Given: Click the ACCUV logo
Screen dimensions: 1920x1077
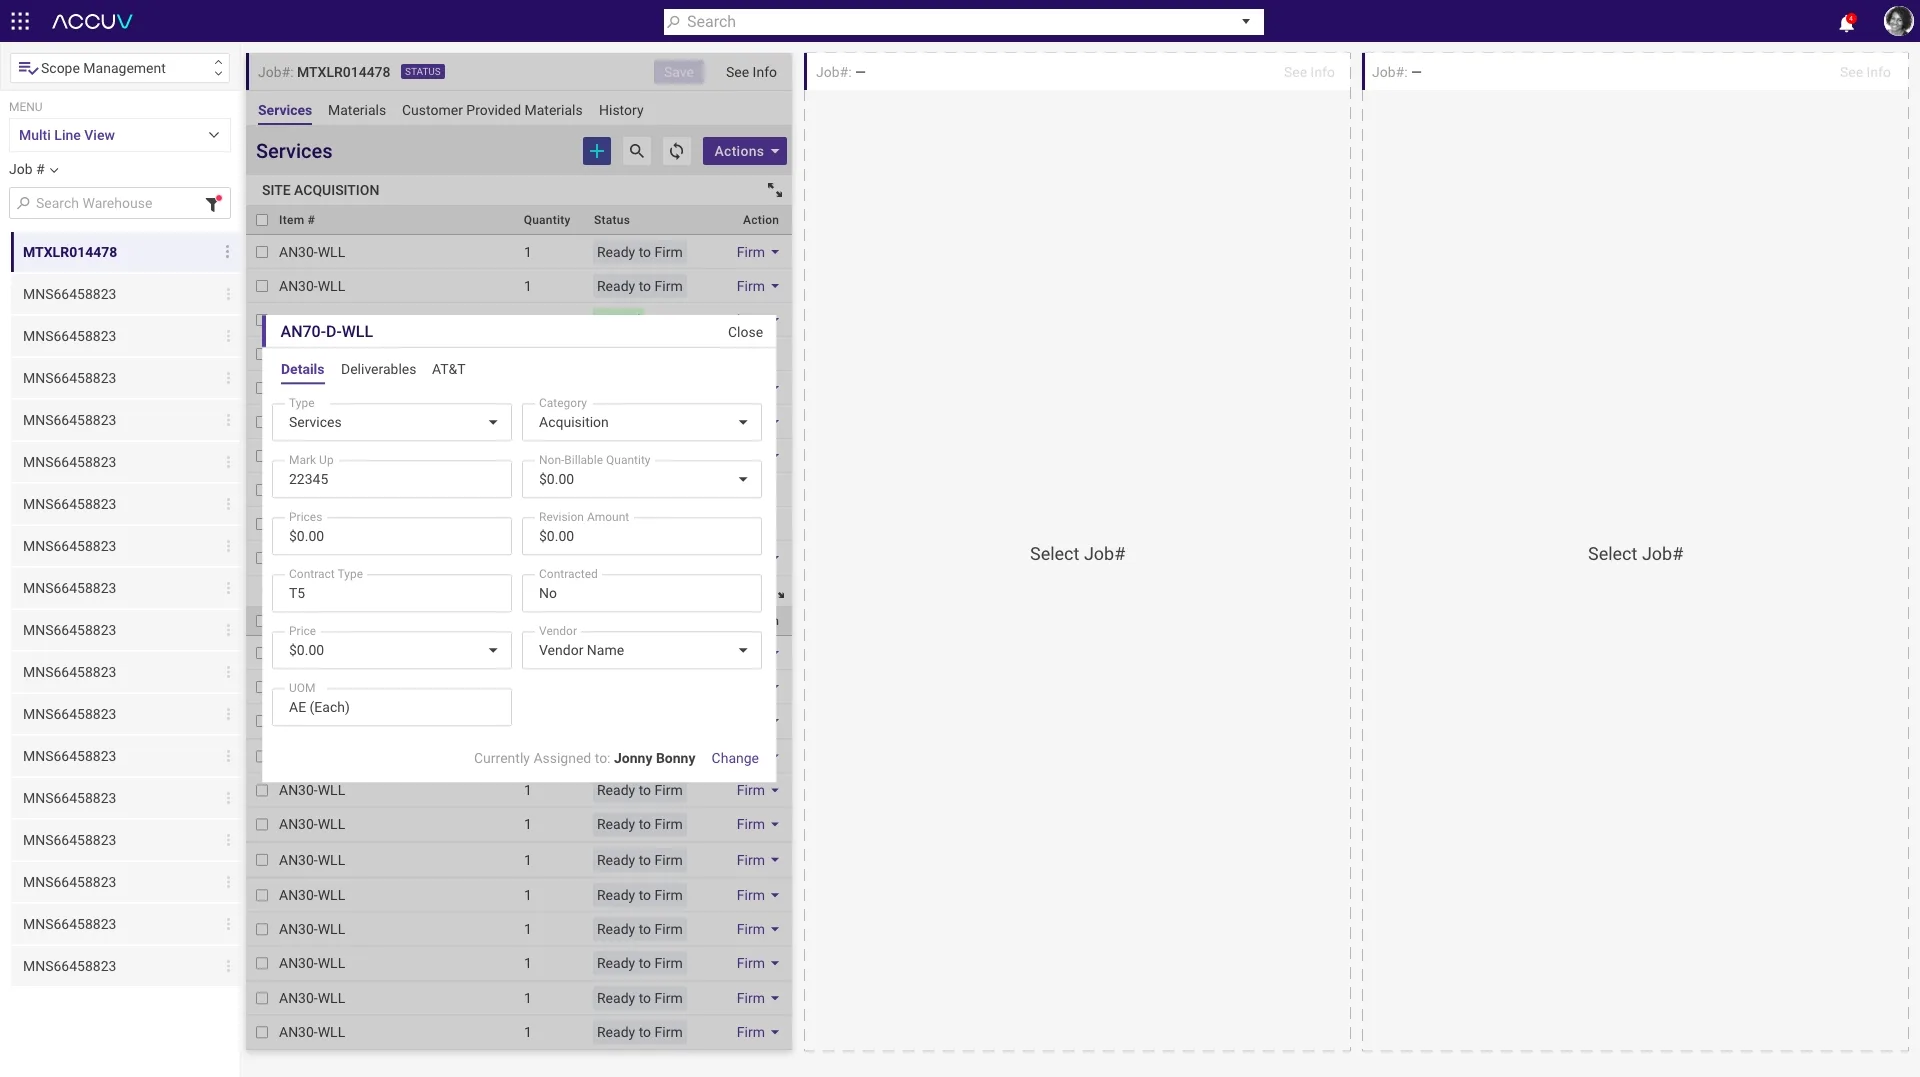Looking at the screenshot, I should pyautogui.click(x=92, y=21).
